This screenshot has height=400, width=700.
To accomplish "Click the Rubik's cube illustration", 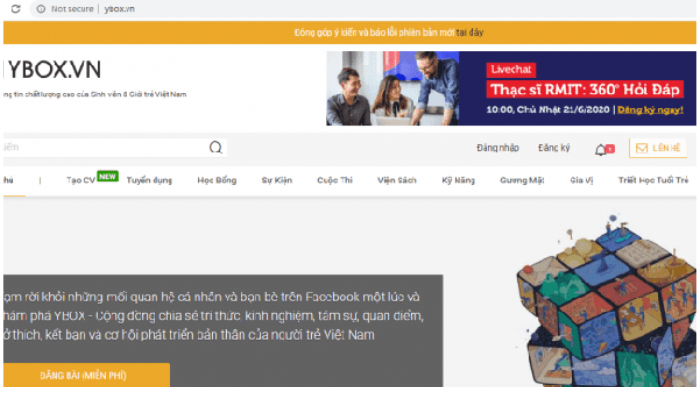I will (606, 301).
